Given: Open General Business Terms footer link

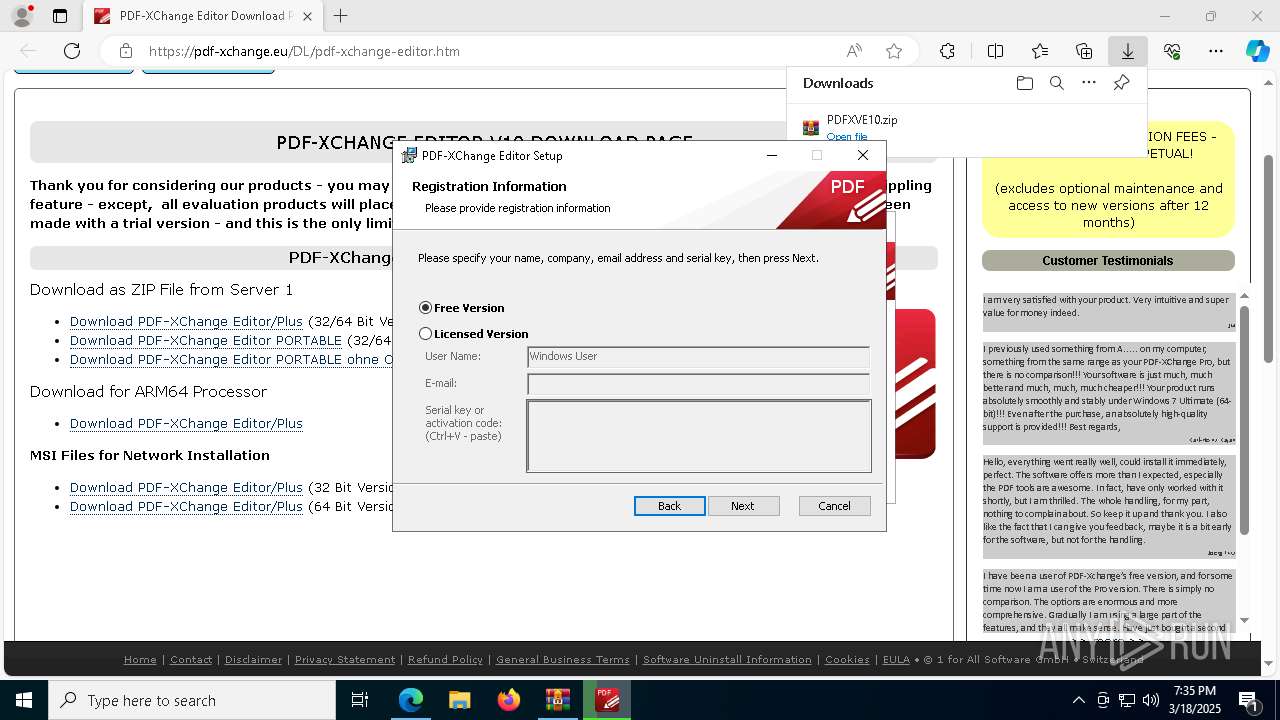Looking at the screenshot, I should 563,660.
